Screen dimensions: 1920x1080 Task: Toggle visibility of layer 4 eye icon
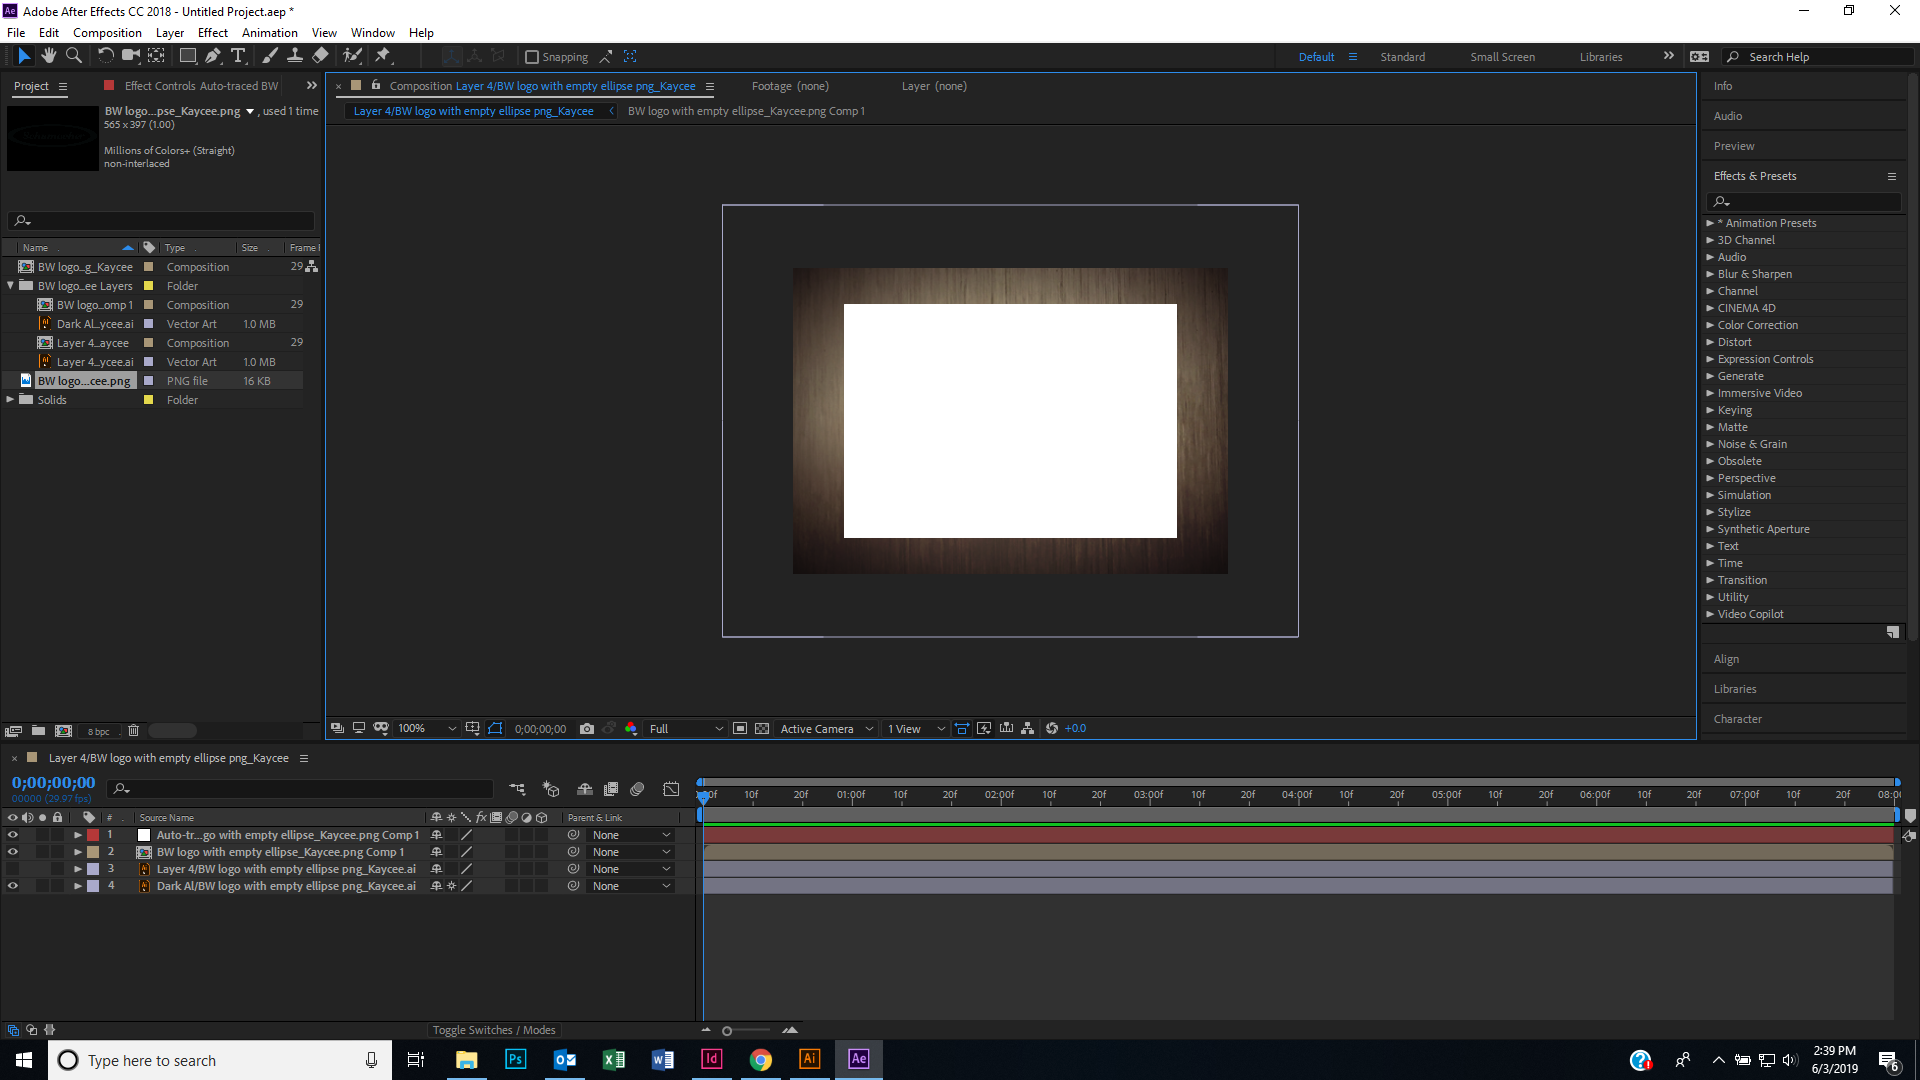click(13, 885)
